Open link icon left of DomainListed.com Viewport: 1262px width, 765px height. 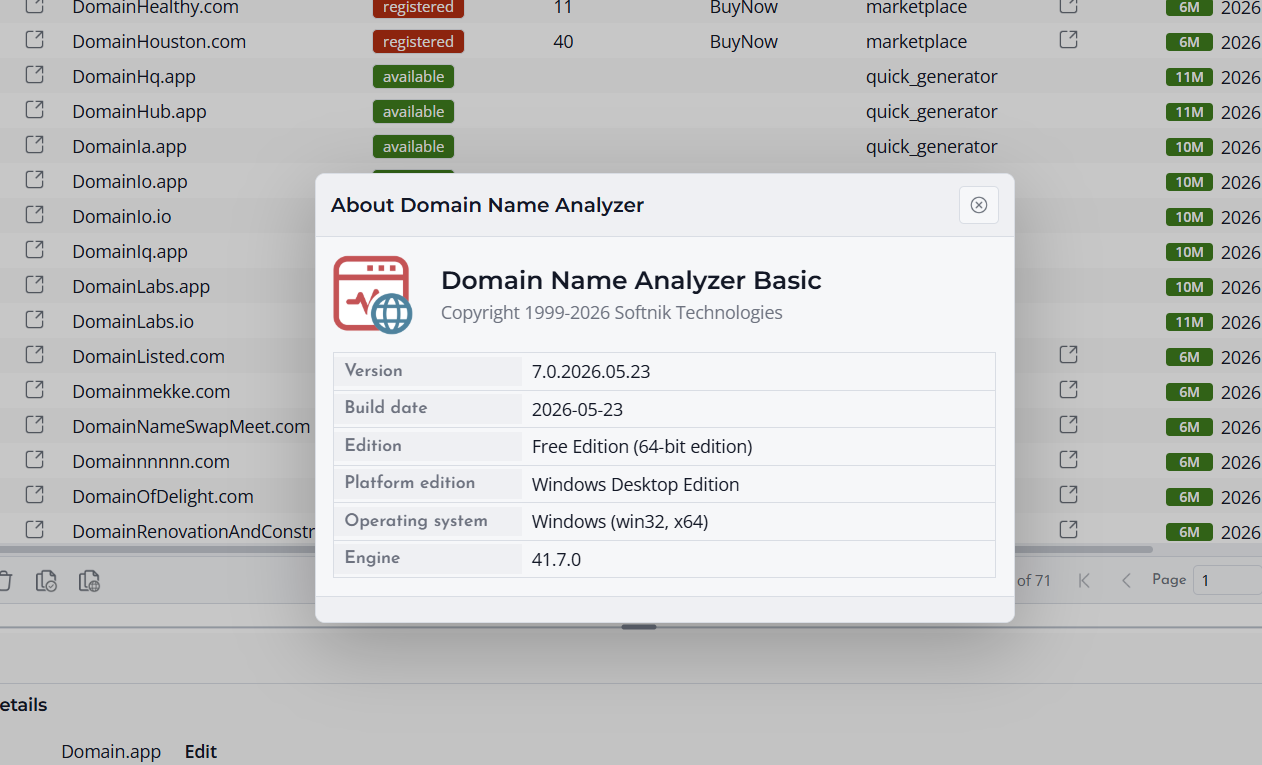[x=34, y=355]
